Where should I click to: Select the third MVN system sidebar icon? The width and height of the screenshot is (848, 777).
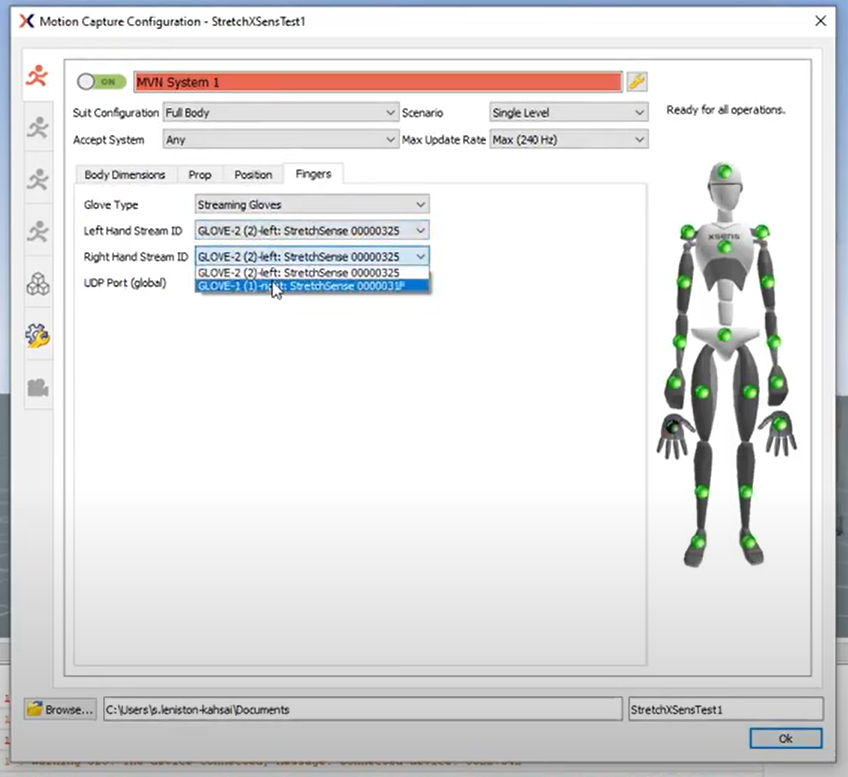(x=38, y=180)
